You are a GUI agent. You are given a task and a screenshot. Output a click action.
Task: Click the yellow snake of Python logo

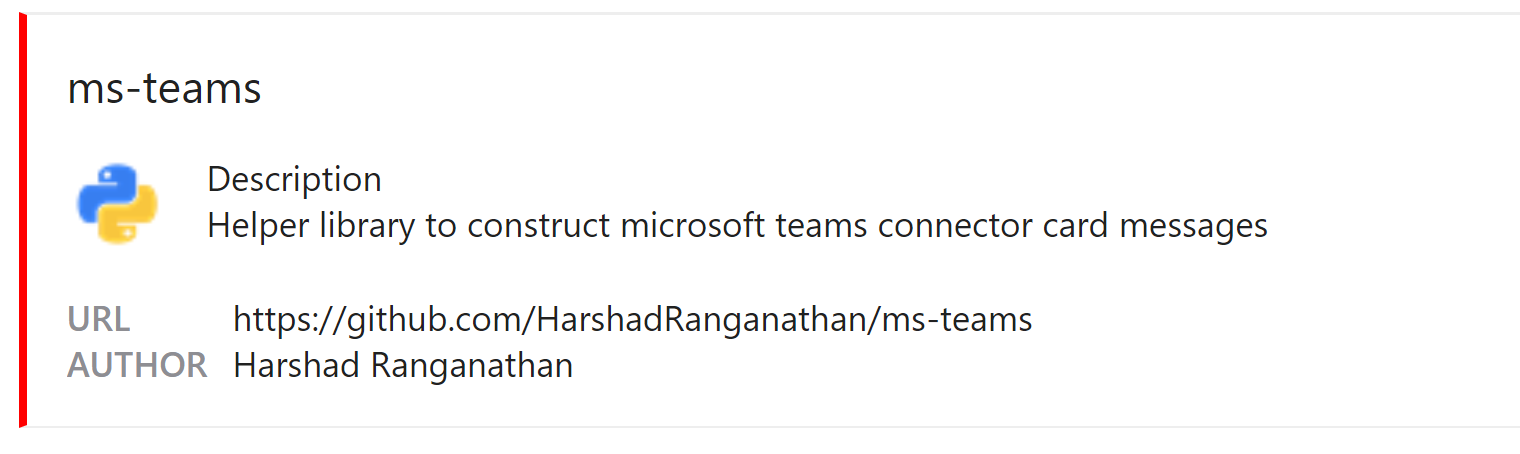pos(129,216)
